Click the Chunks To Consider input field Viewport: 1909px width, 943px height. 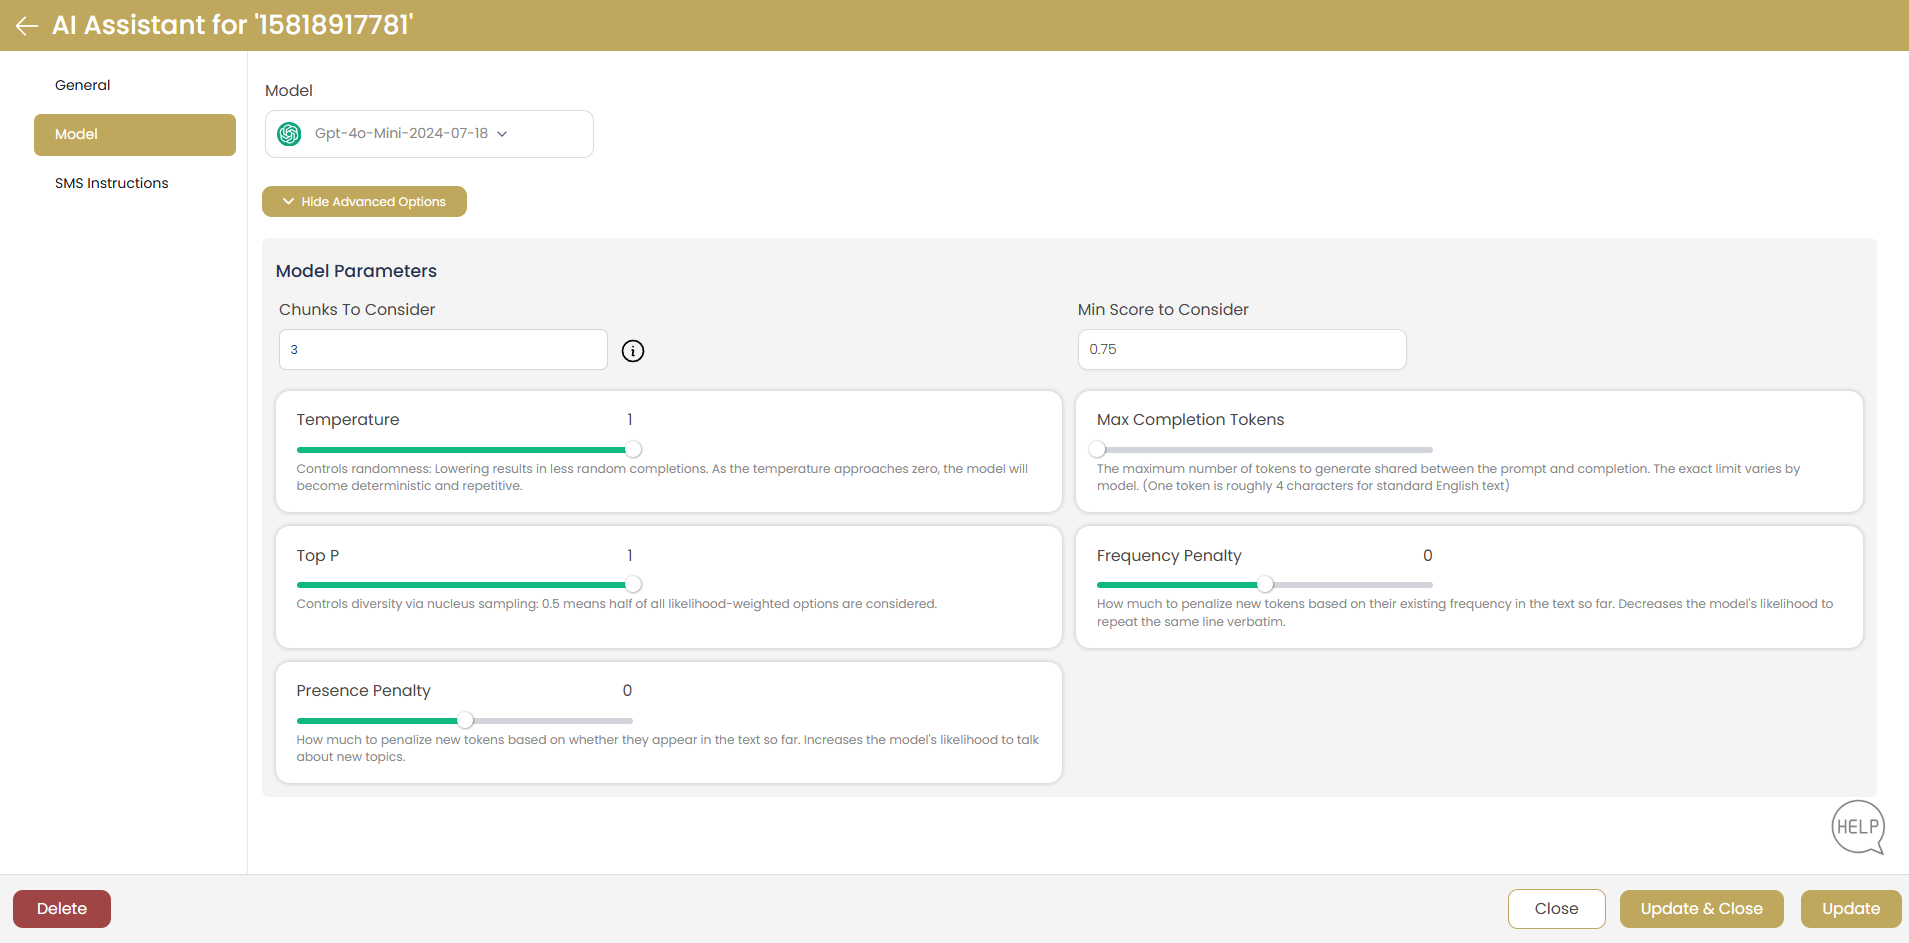click(443, 349)
